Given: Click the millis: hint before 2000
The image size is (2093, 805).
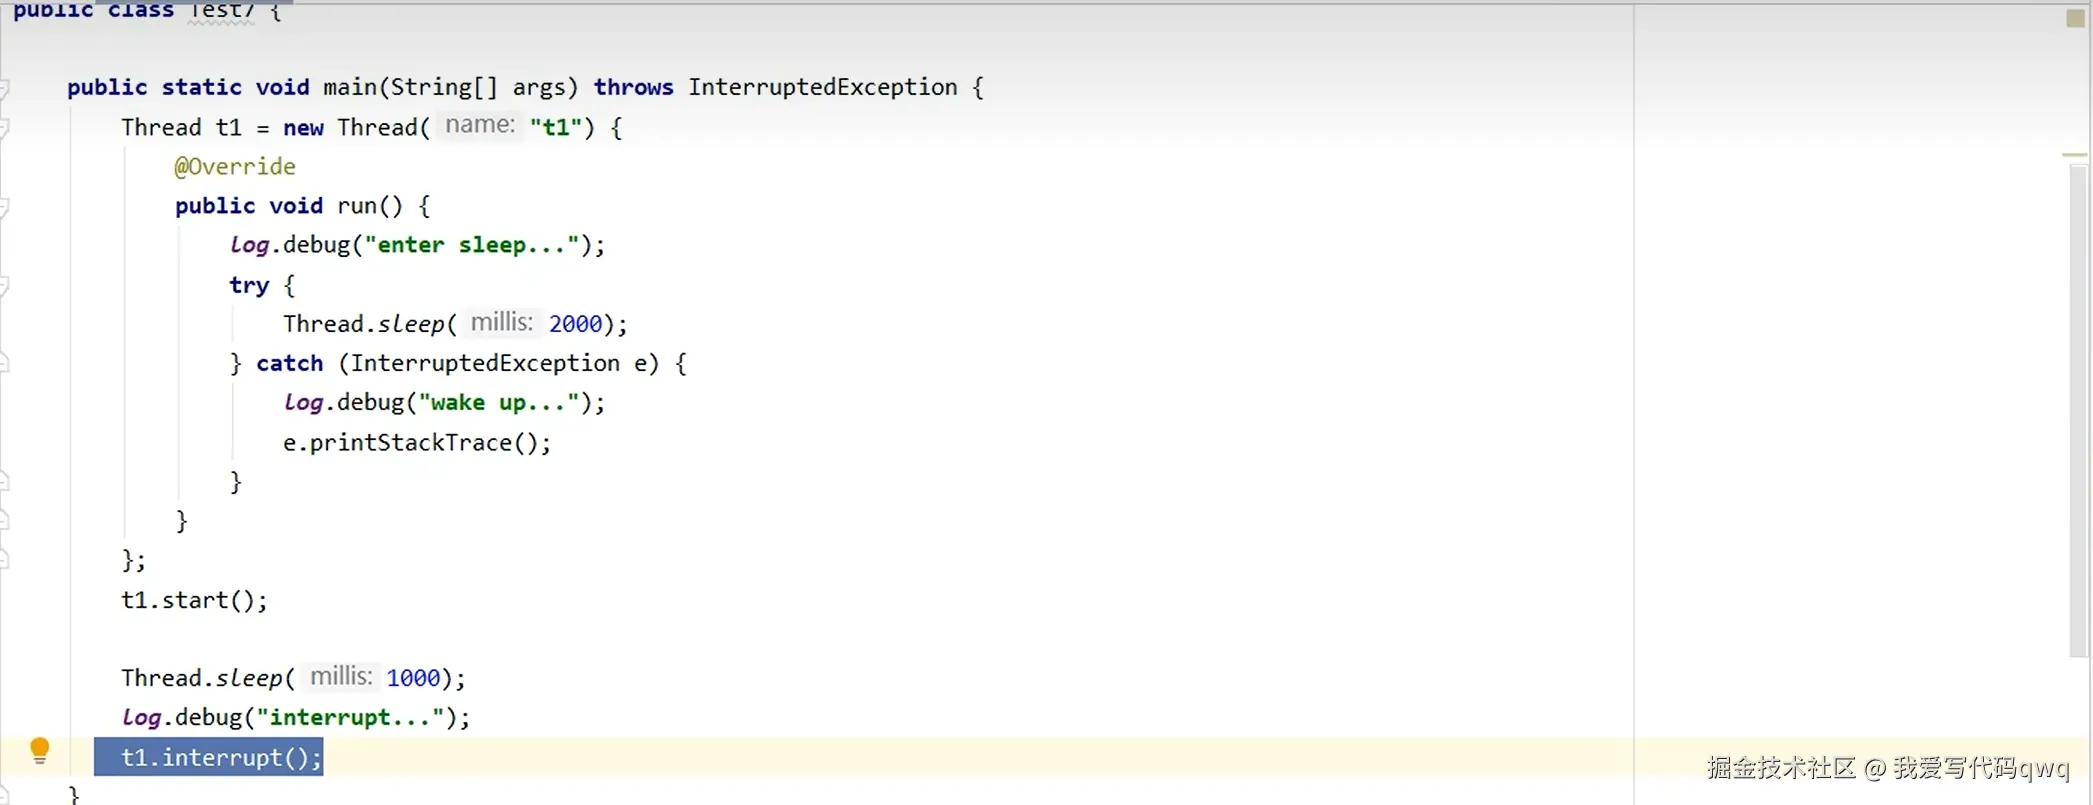Looking at the screenshot, I should [501, 323].
